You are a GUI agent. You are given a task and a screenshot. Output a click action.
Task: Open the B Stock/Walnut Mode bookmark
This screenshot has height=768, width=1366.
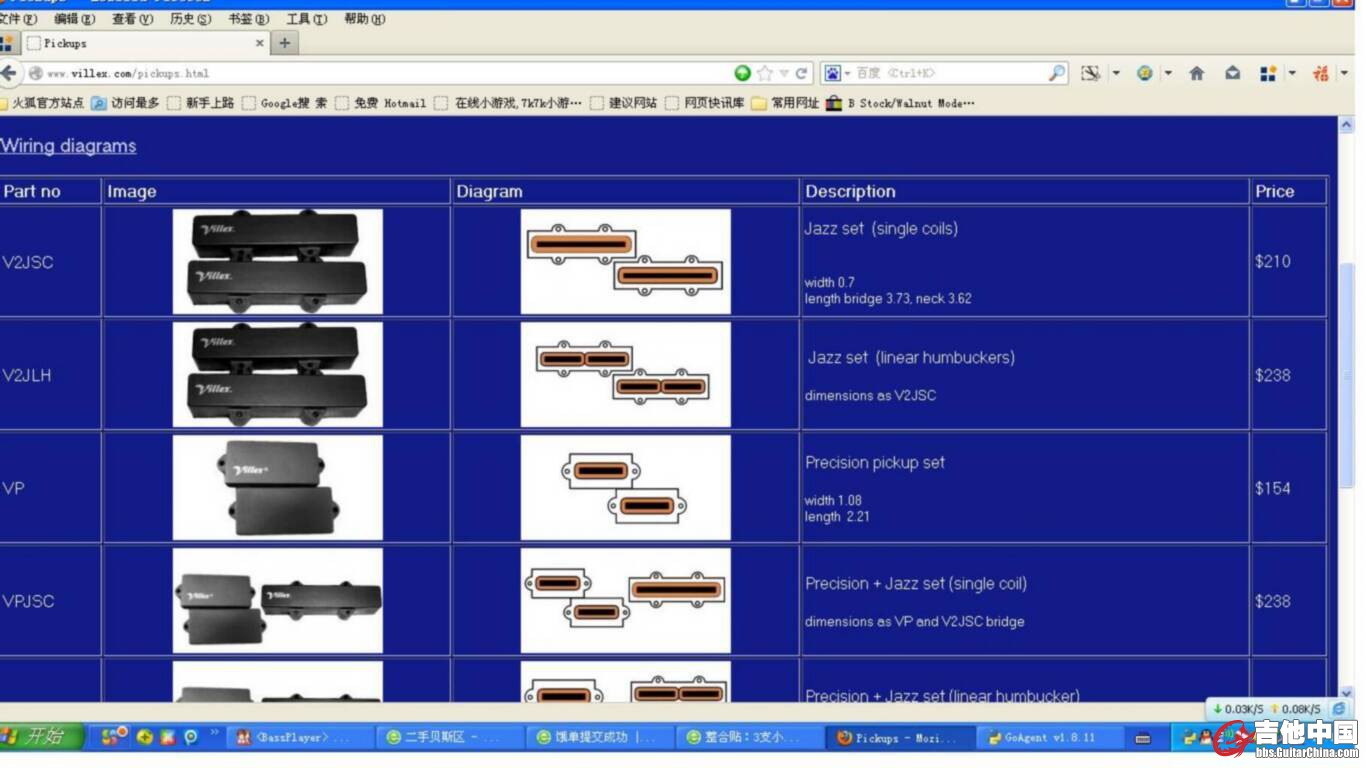[x=901, y=103]
